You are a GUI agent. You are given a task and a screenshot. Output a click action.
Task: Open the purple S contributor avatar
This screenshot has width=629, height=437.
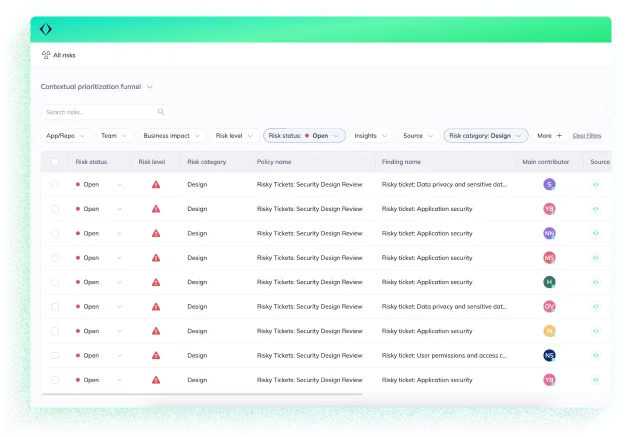[549, 184]
